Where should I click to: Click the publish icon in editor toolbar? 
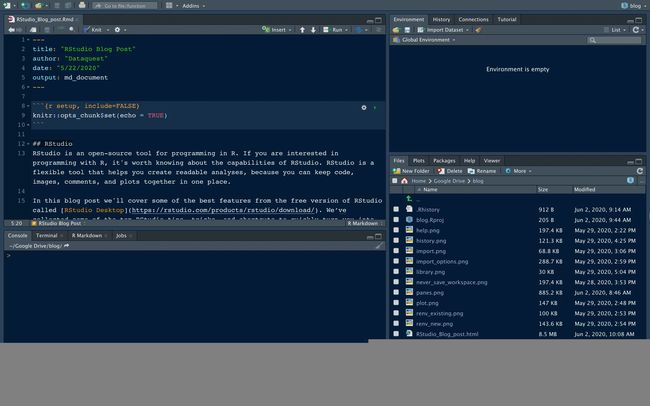pos(359,30)
